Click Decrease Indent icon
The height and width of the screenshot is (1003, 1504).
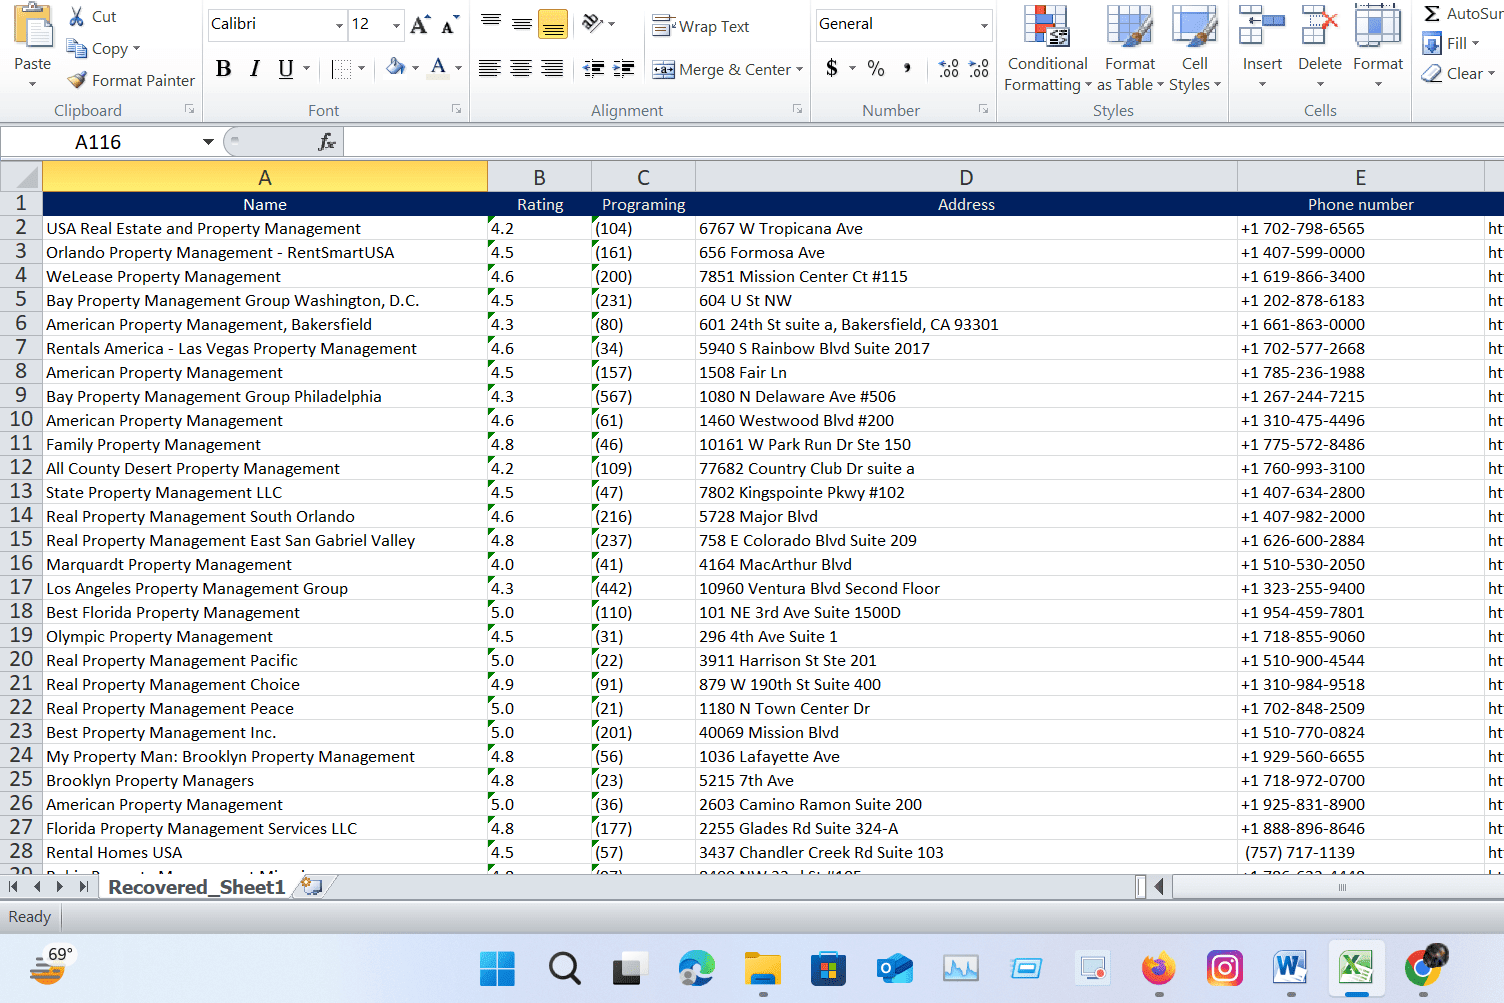tap(594, 68)
